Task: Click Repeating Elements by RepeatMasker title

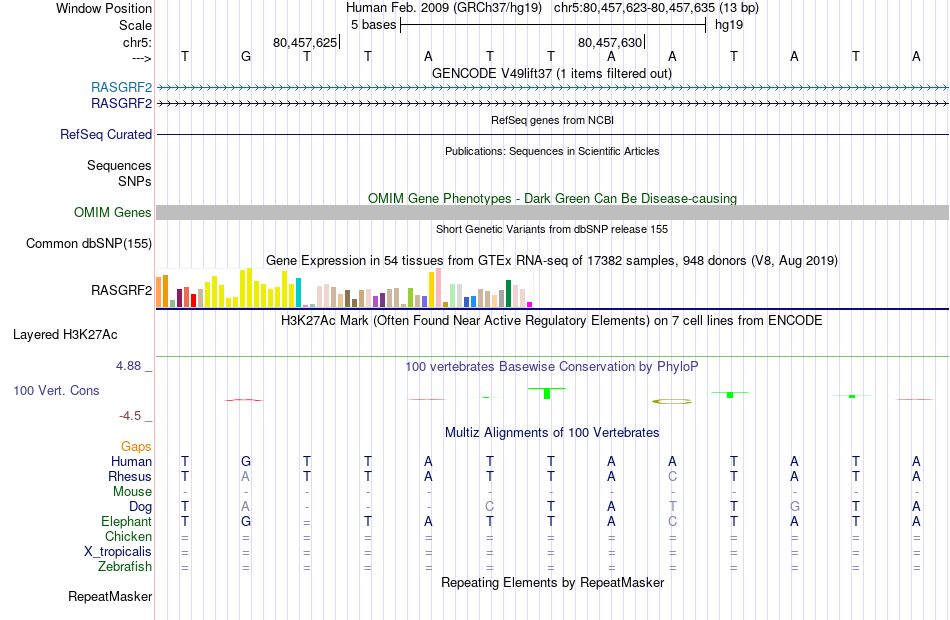Action: coord(552,582)
